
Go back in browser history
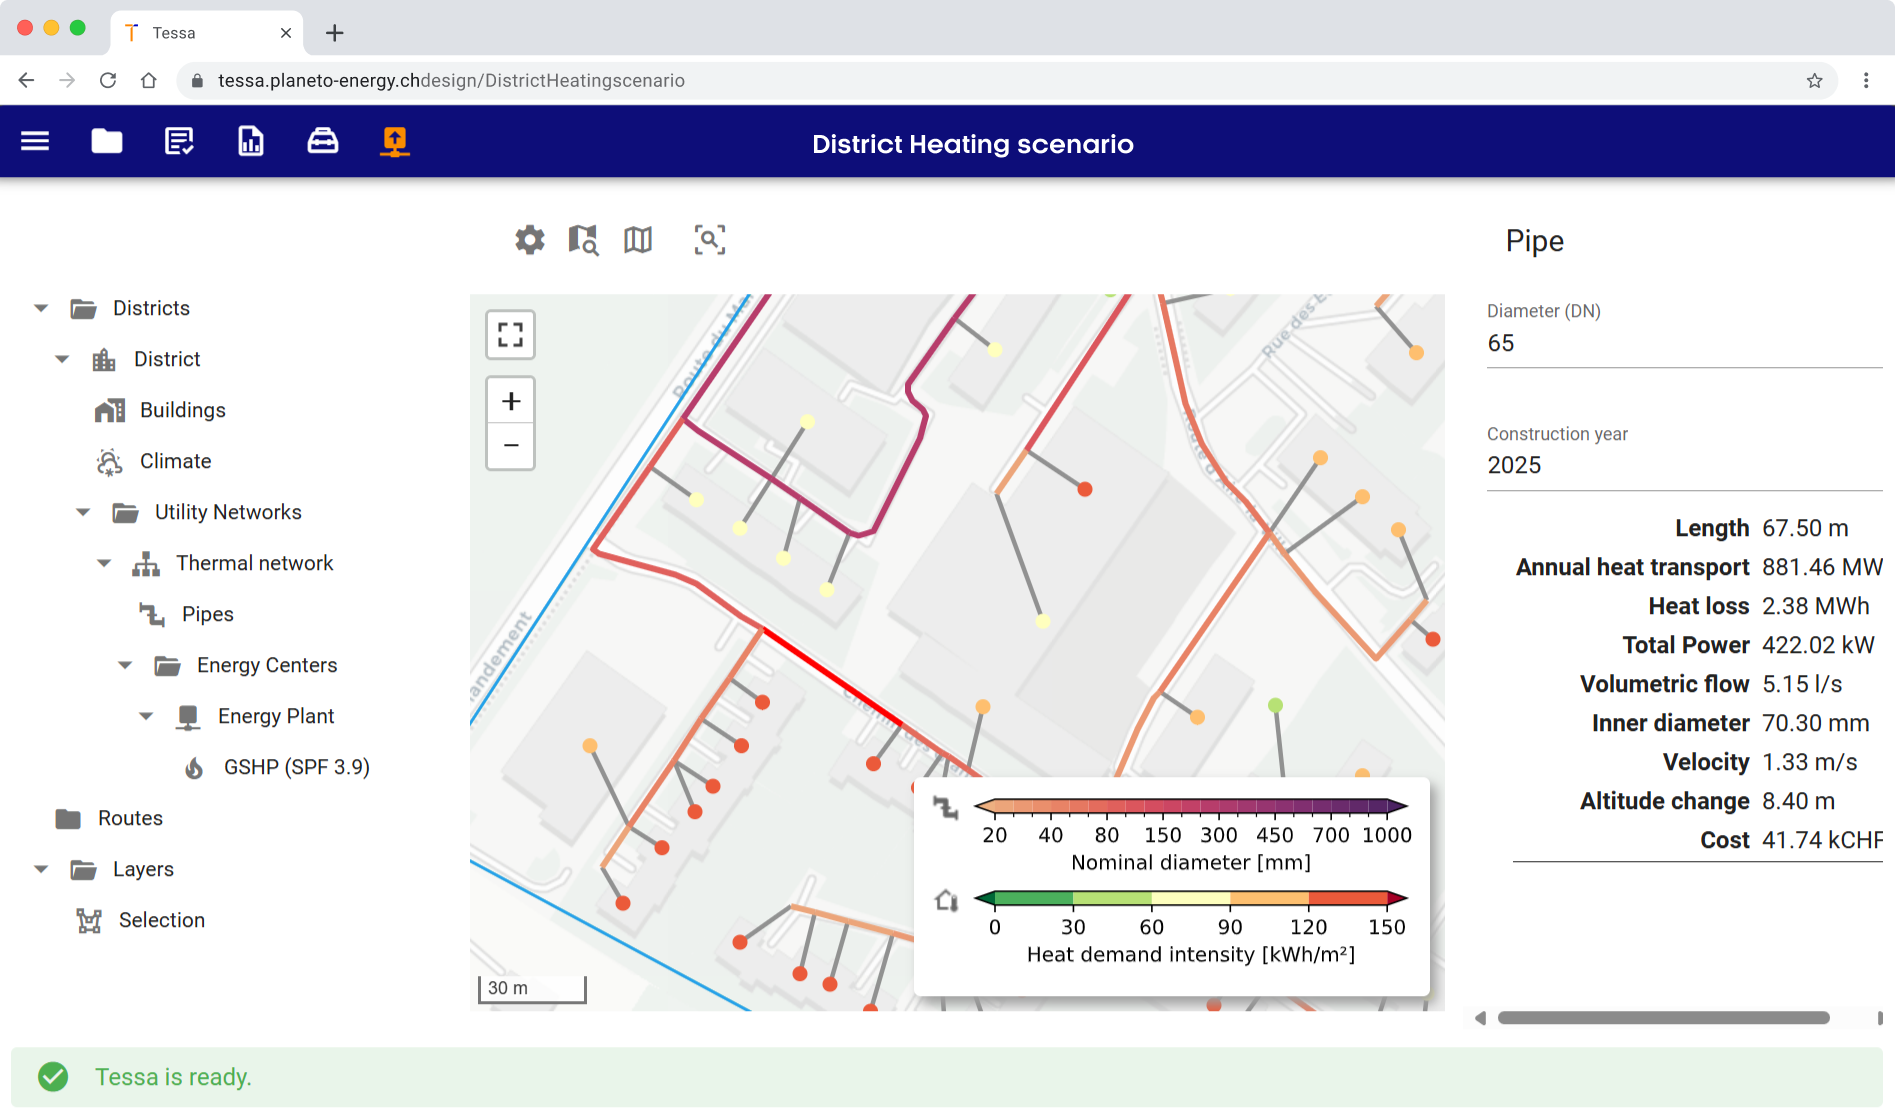[26, 80]
